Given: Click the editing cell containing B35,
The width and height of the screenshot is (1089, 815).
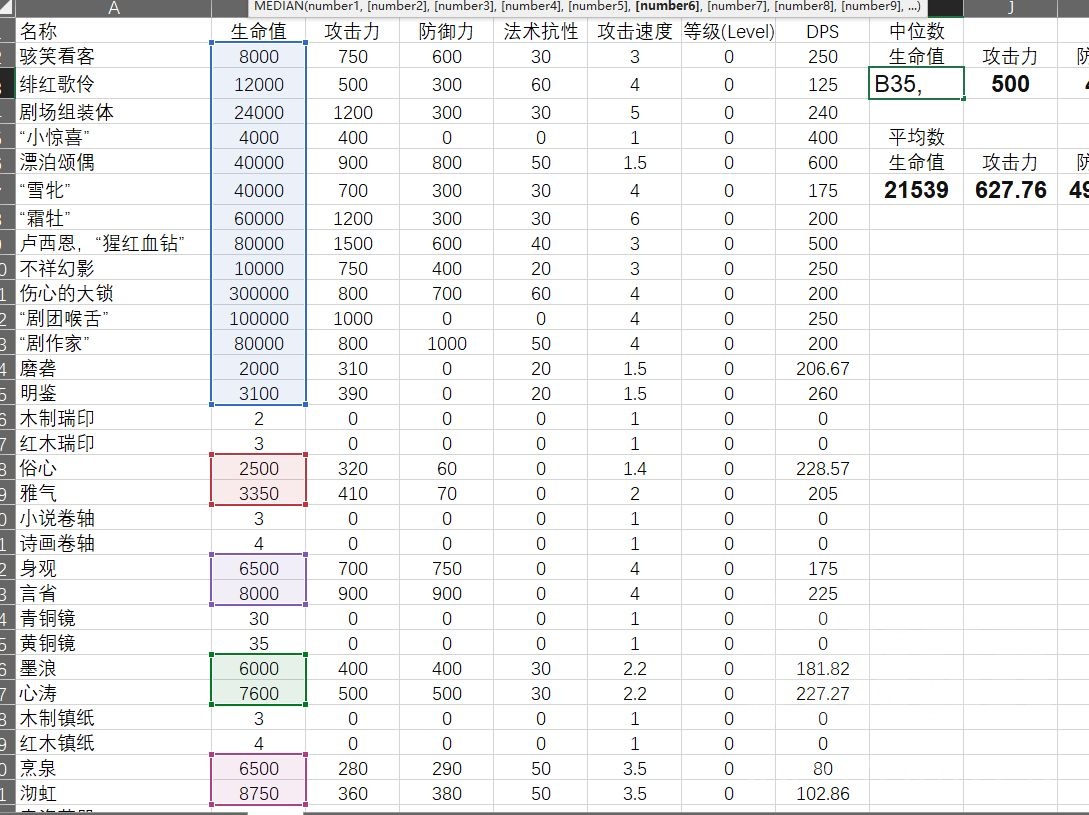Looking at the screenshot, I should [916, 83].
